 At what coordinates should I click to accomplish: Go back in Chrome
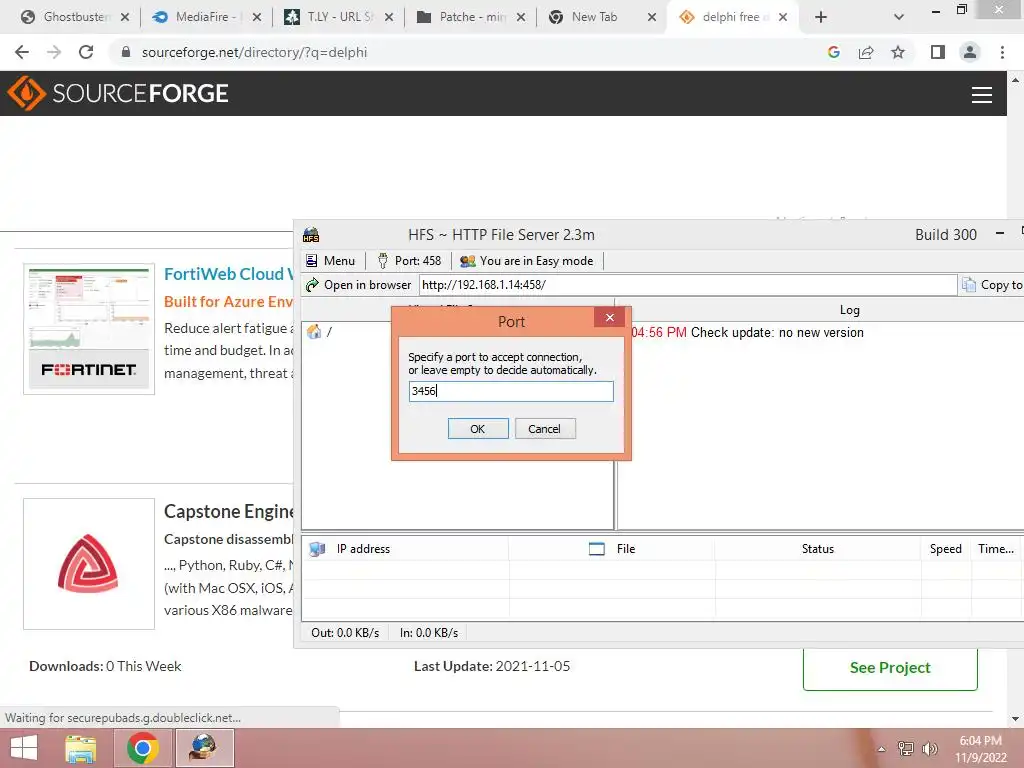22,52
